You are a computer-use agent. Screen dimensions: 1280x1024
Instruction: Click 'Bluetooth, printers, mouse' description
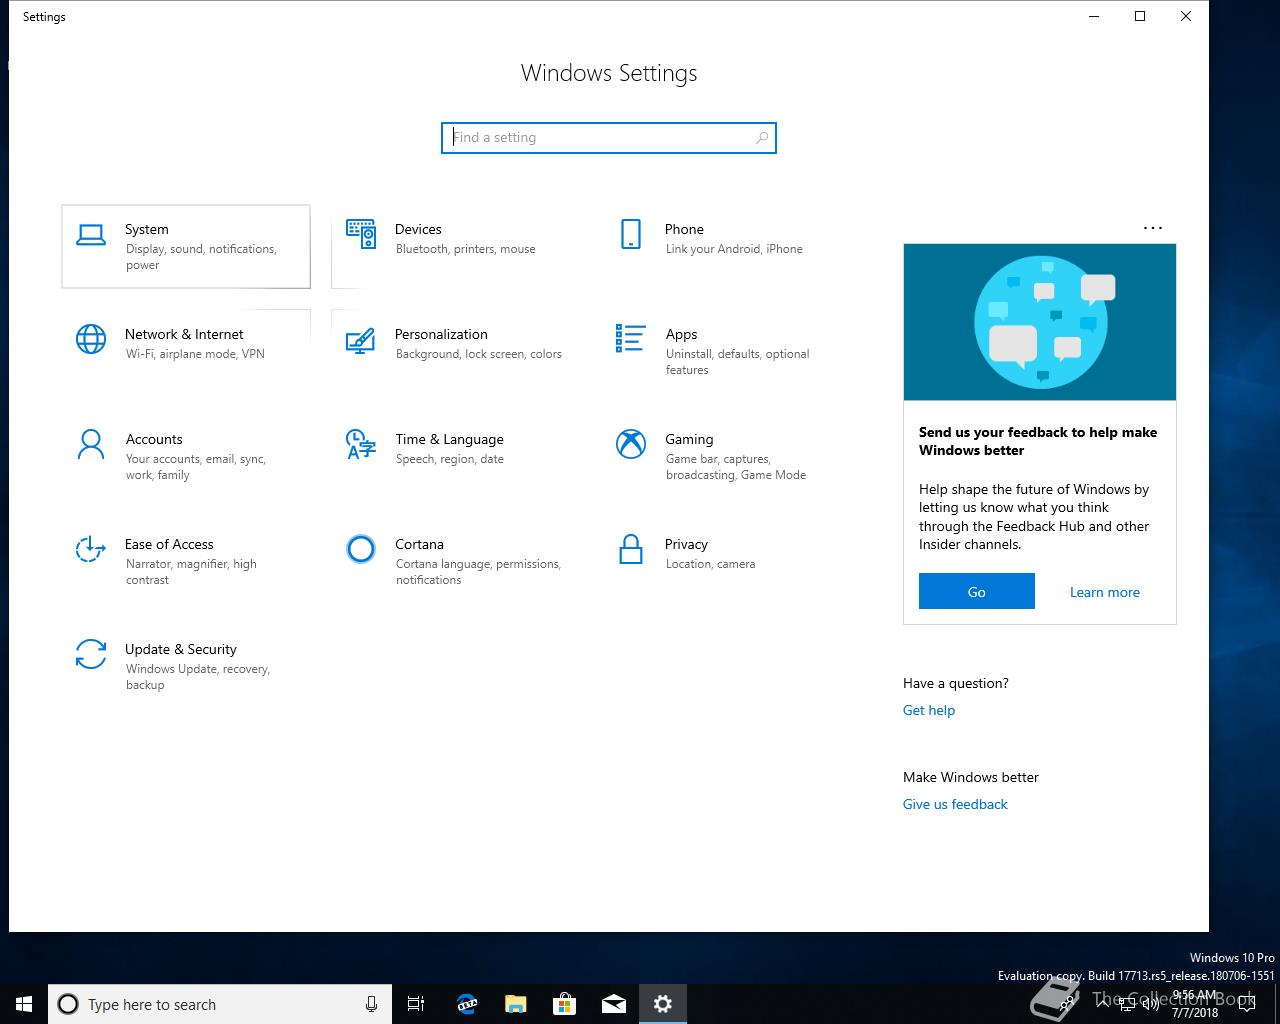465,249
